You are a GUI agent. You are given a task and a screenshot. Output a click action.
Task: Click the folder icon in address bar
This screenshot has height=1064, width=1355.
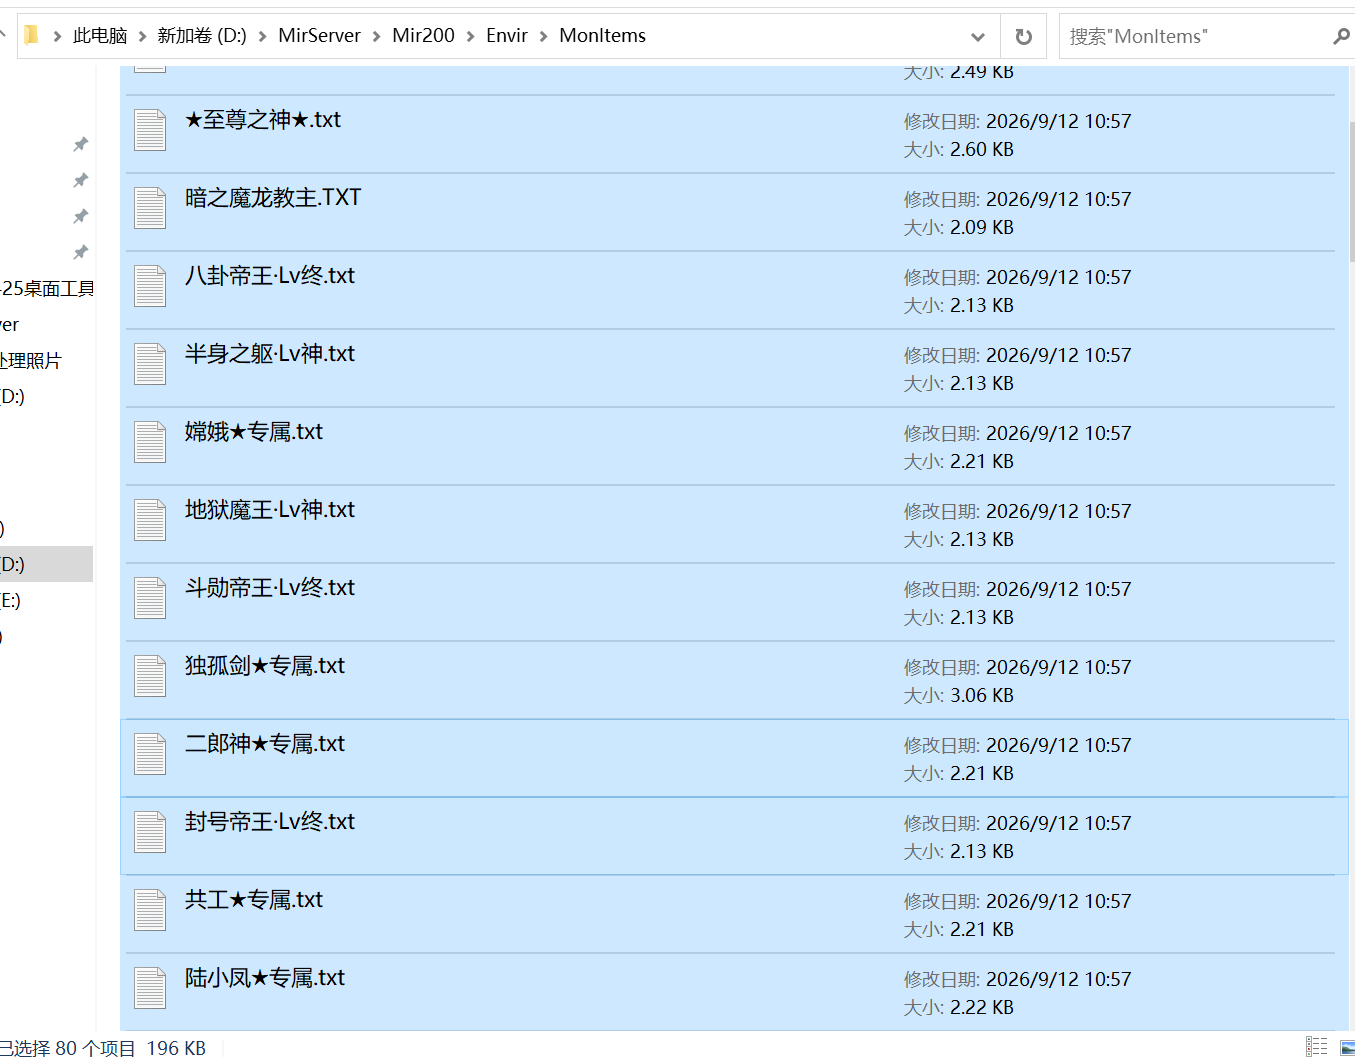pyautogui.click(x=31, y=35)
